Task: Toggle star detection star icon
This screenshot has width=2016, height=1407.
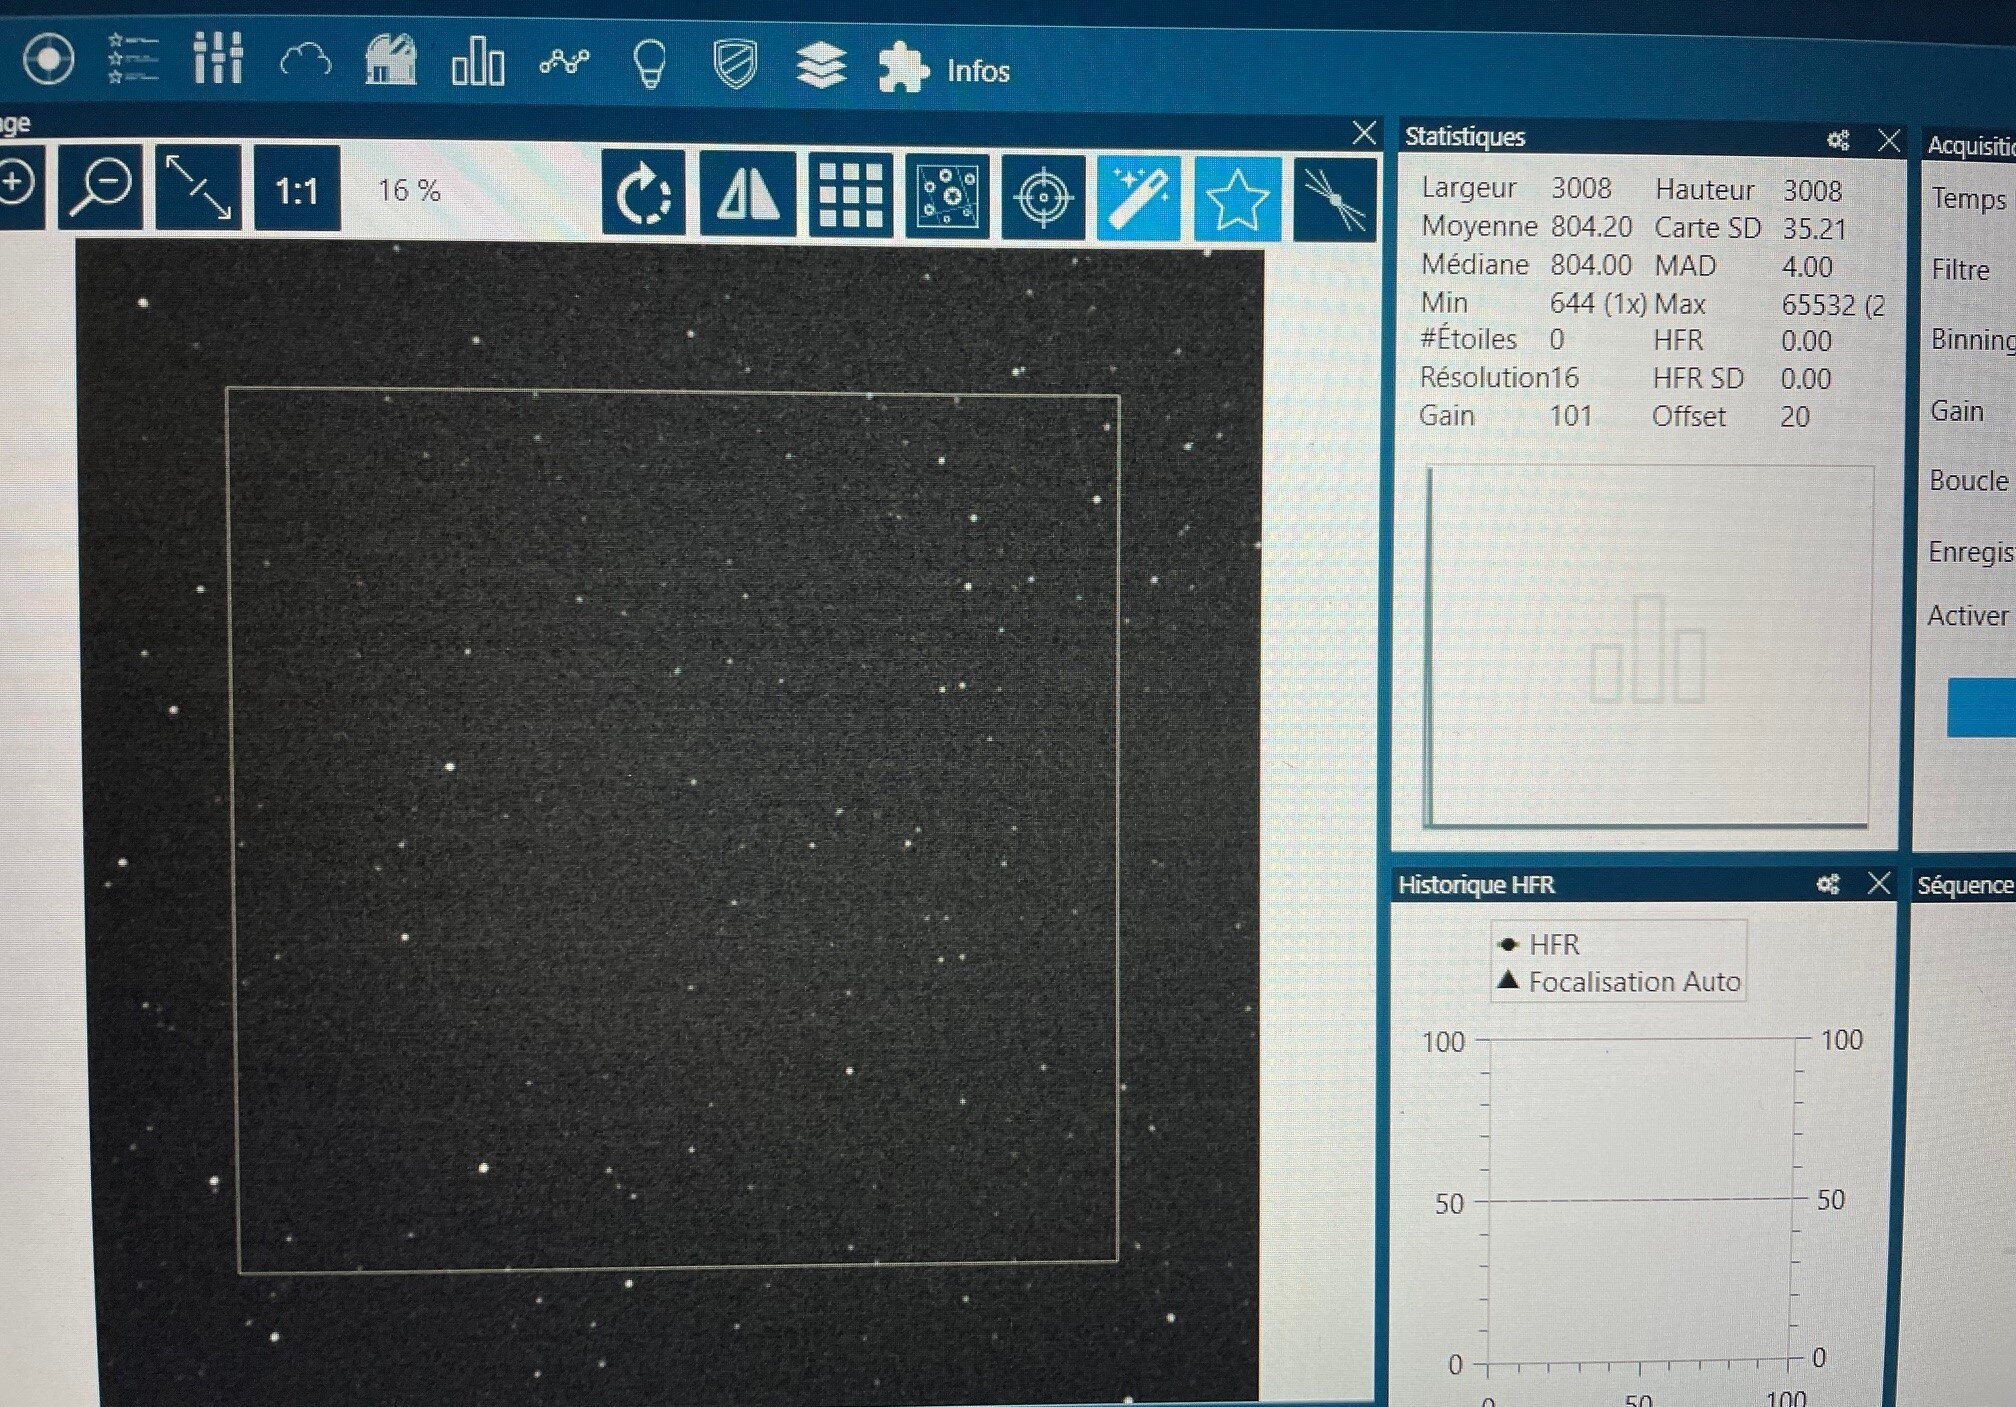Action: pyautogui.click(x=1236, y=199)
